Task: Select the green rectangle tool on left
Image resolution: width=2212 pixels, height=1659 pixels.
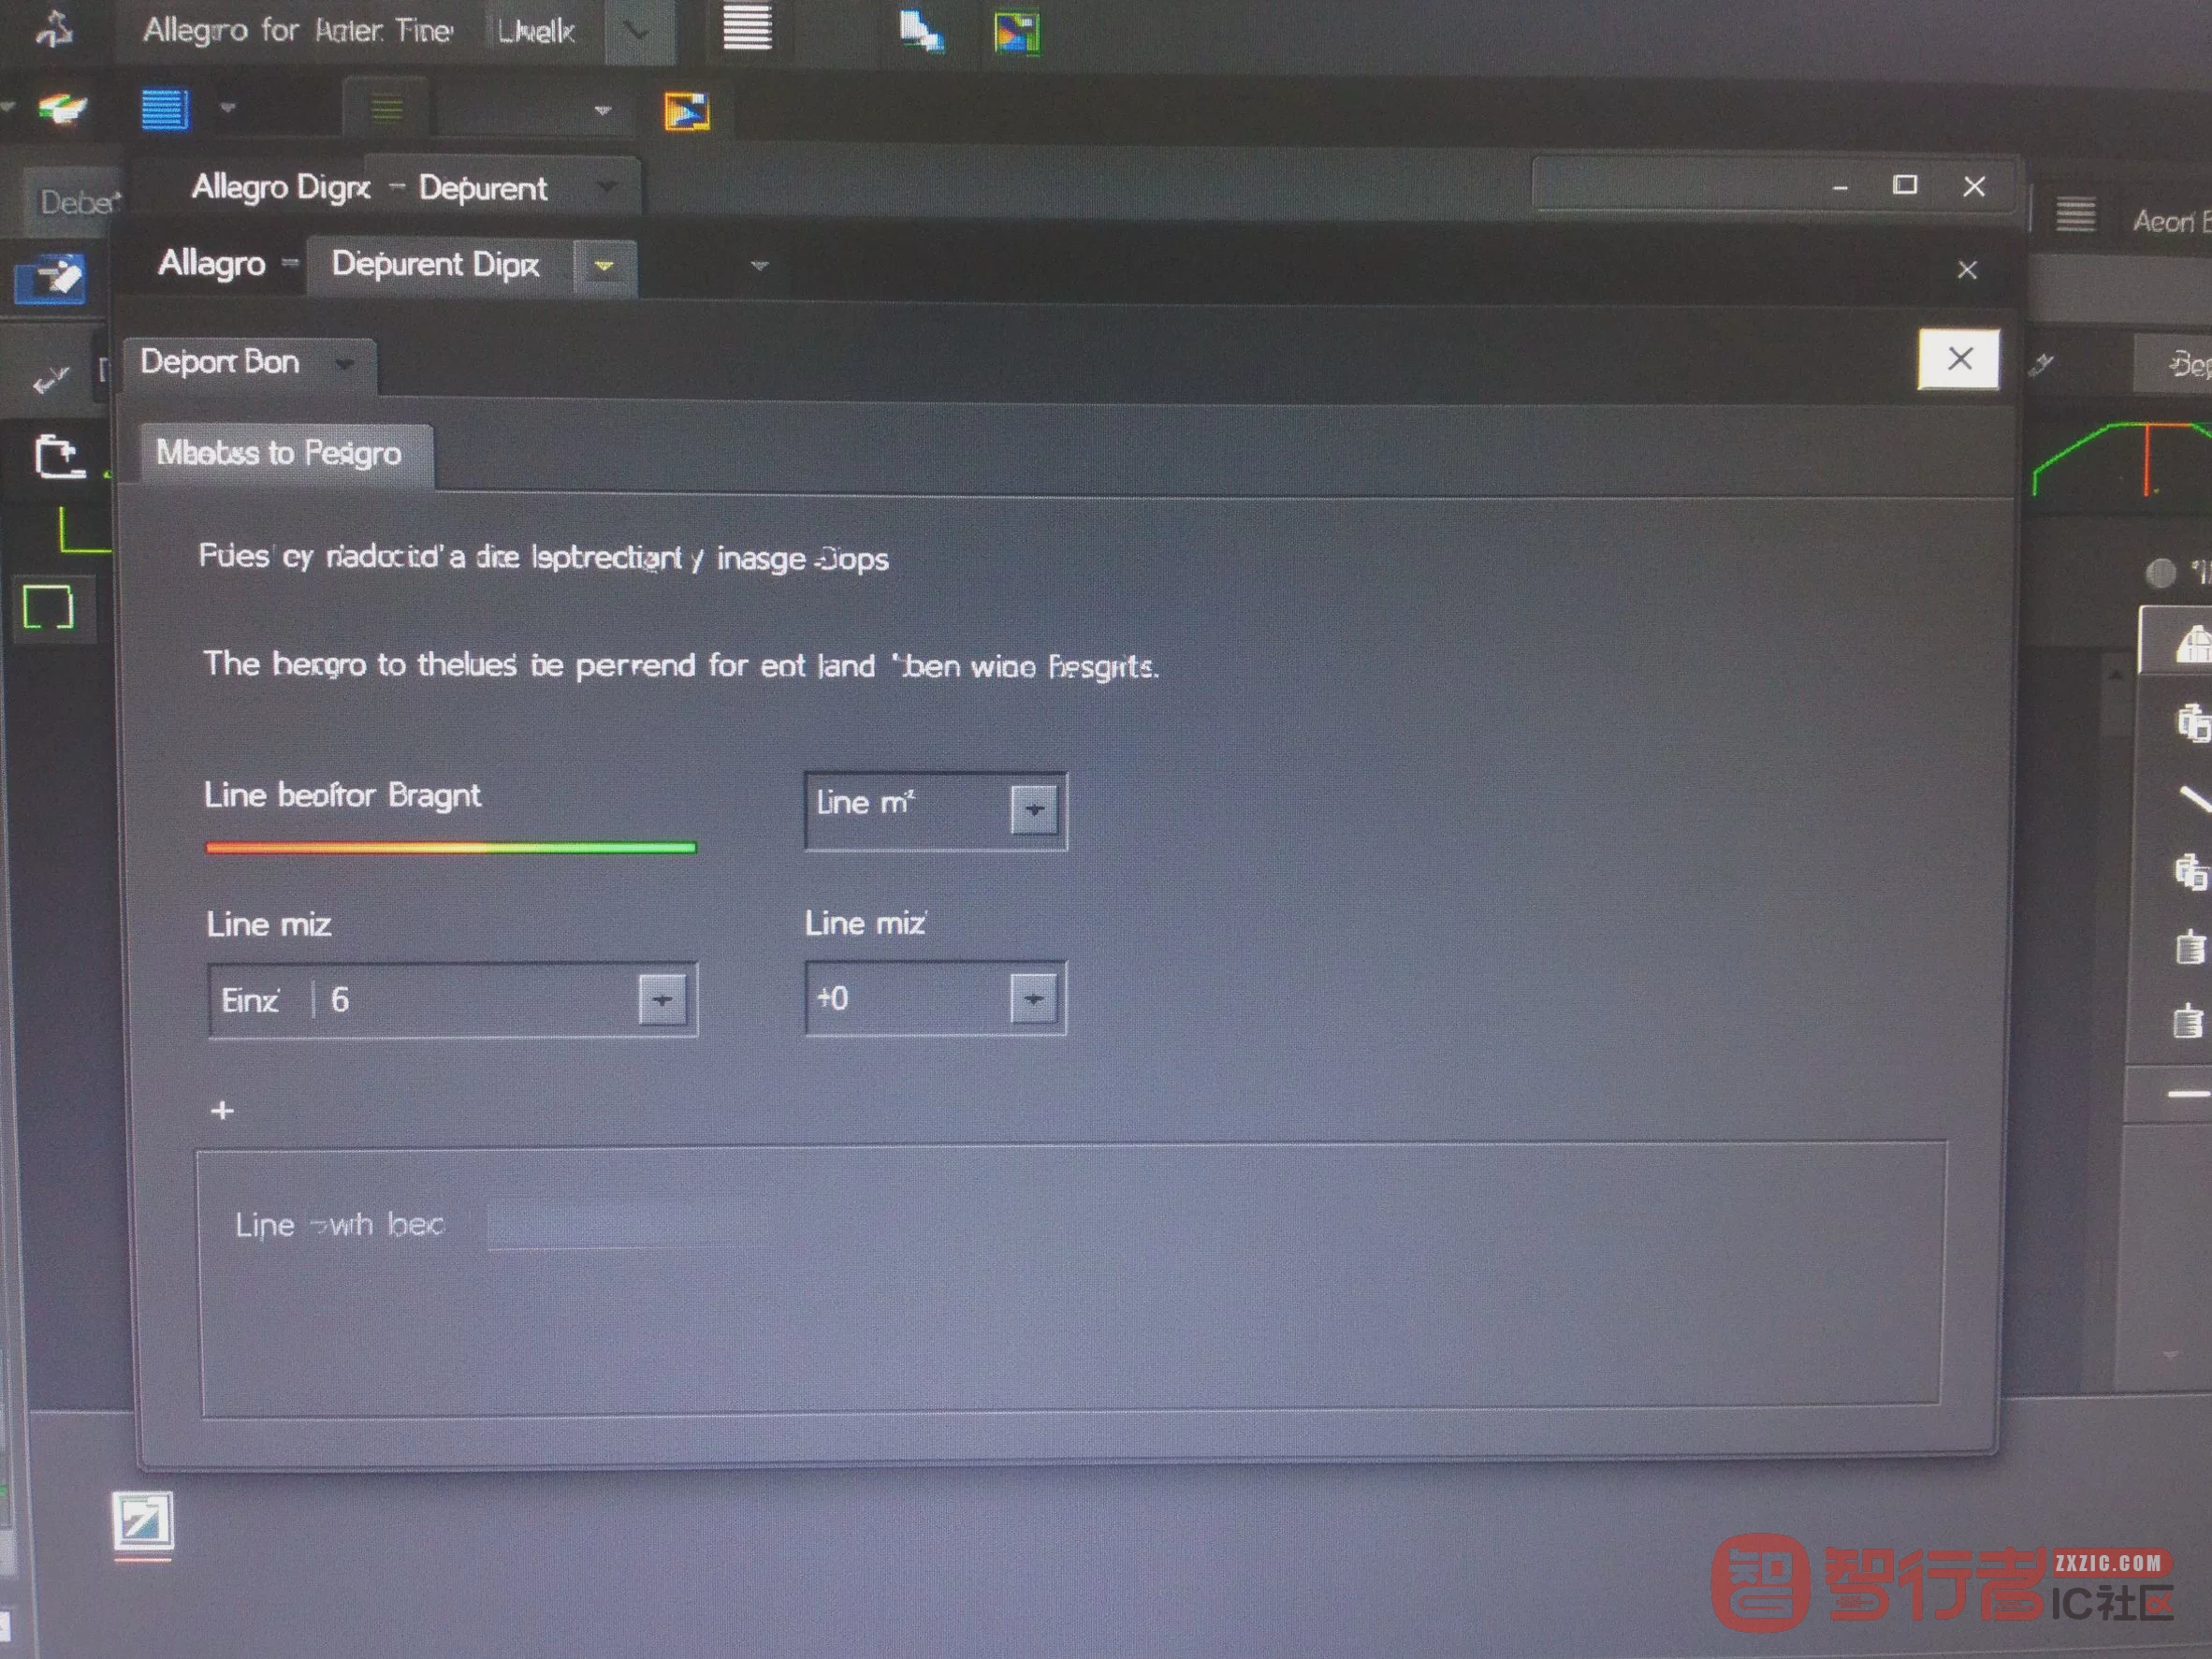Action: point(49,607)
